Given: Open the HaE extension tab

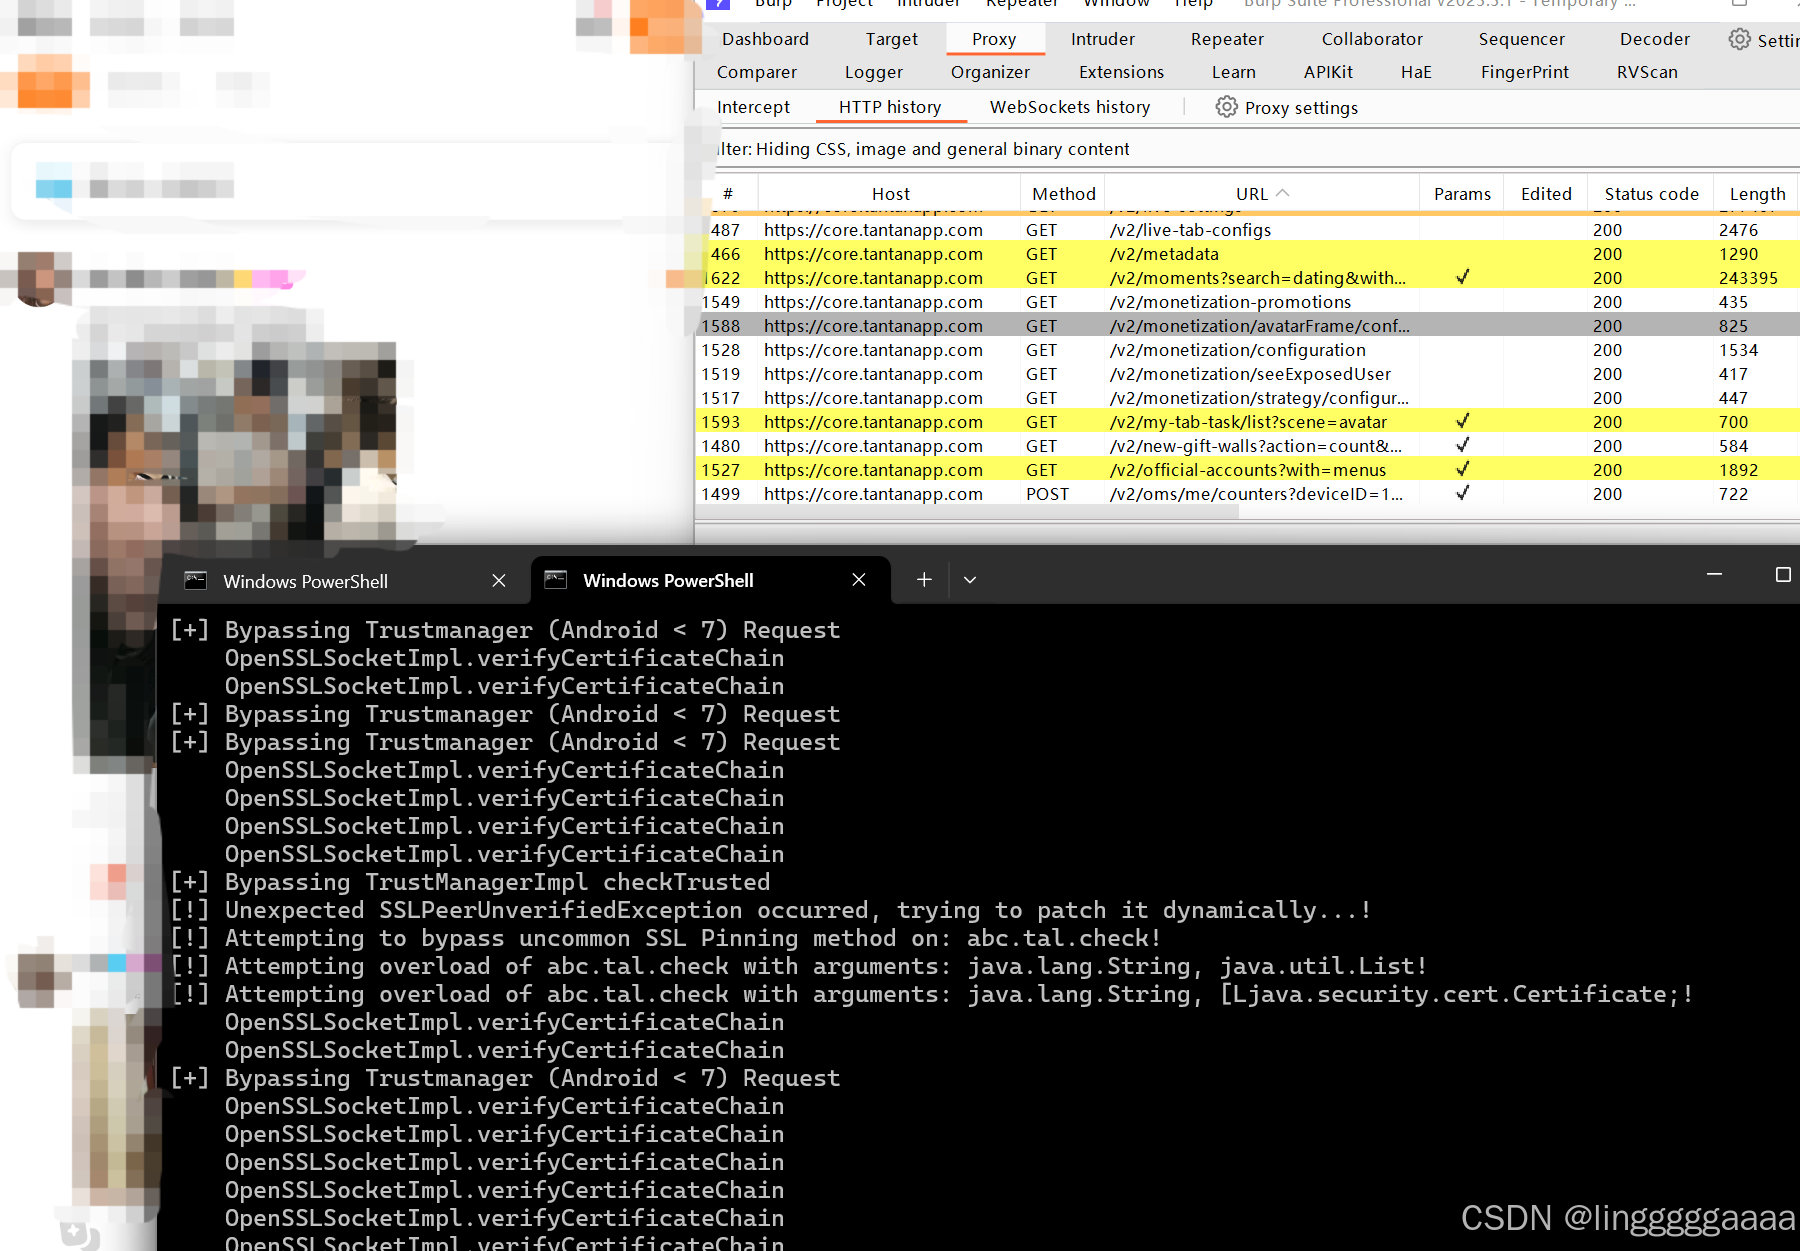Looking at the screenshot, I should click(1416, 72).
